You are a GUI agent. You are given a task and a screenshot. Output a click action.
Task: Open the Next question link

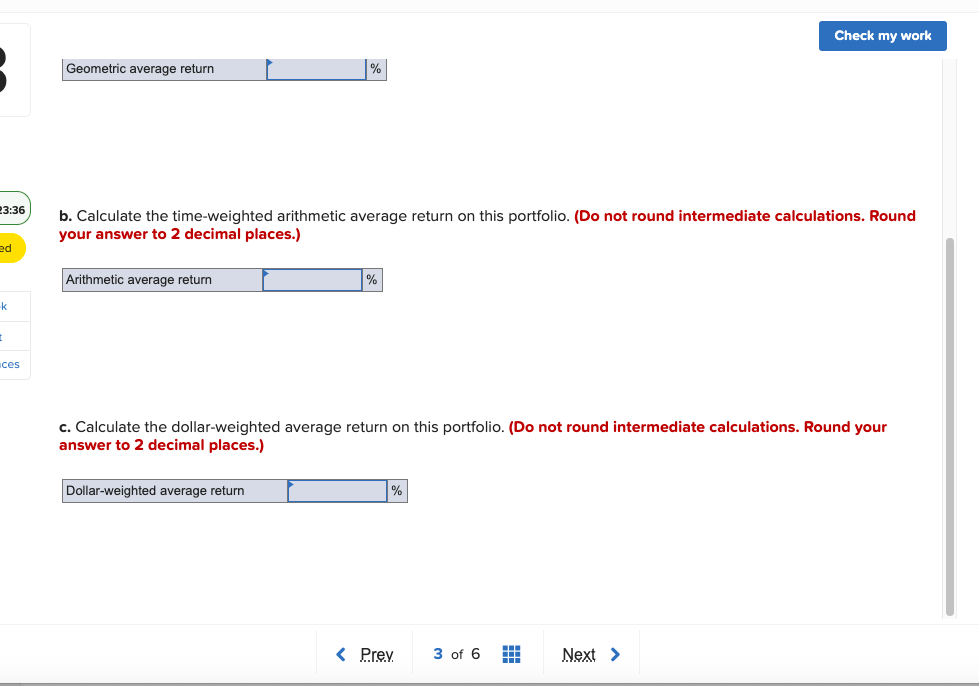(x=579, y=654)
